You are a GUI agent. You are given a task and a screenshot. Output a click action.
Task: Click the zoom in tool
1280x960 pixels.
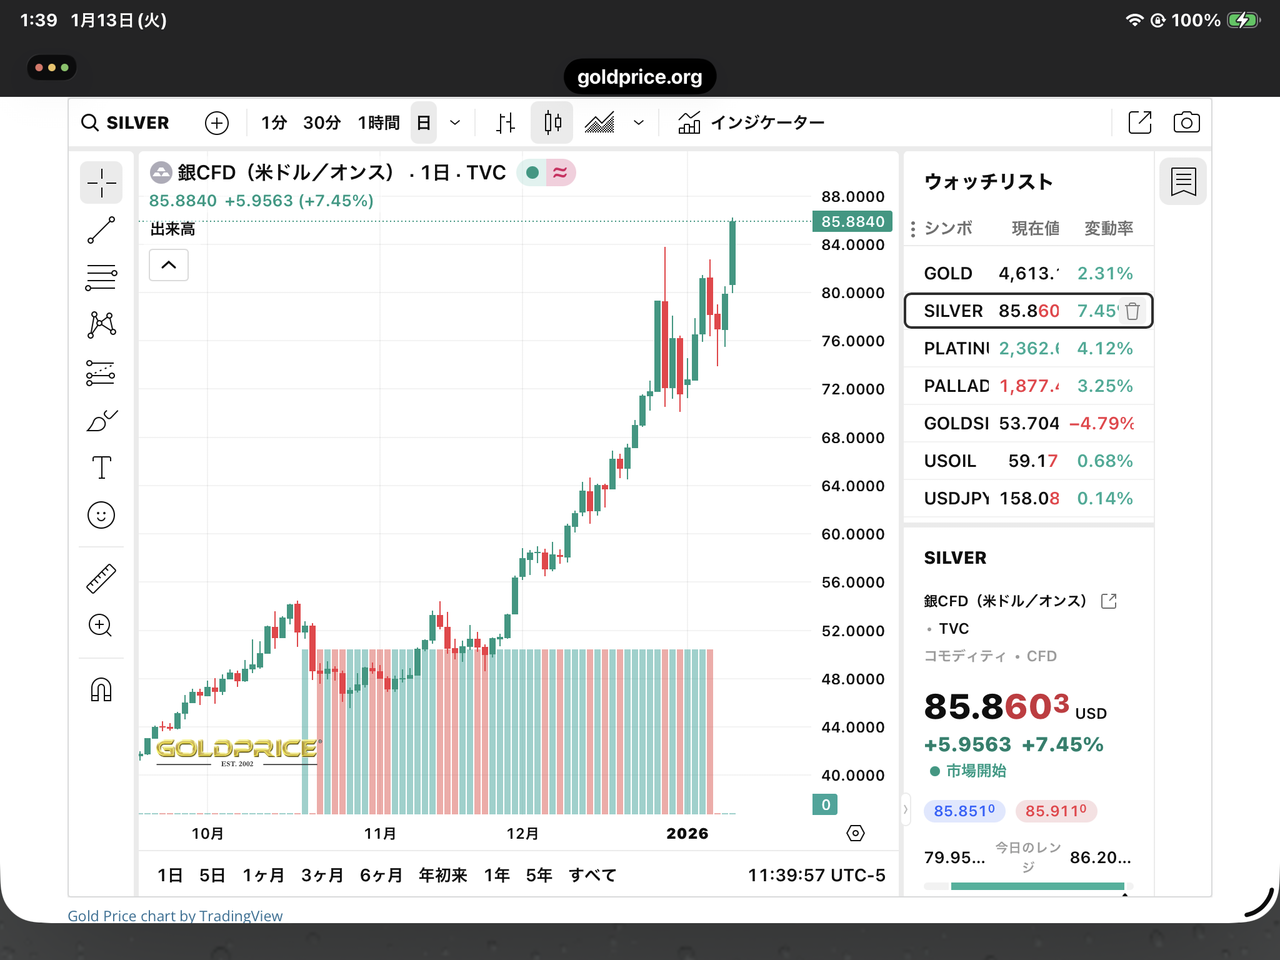tap(101, 626)
